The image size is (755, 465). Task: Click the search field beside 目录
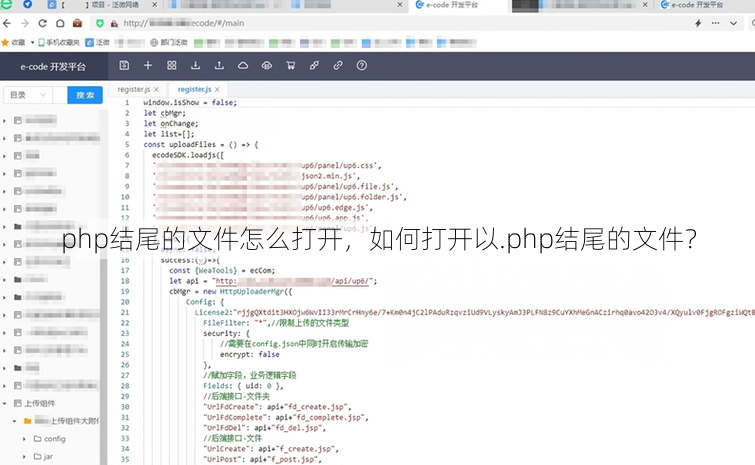60,95
